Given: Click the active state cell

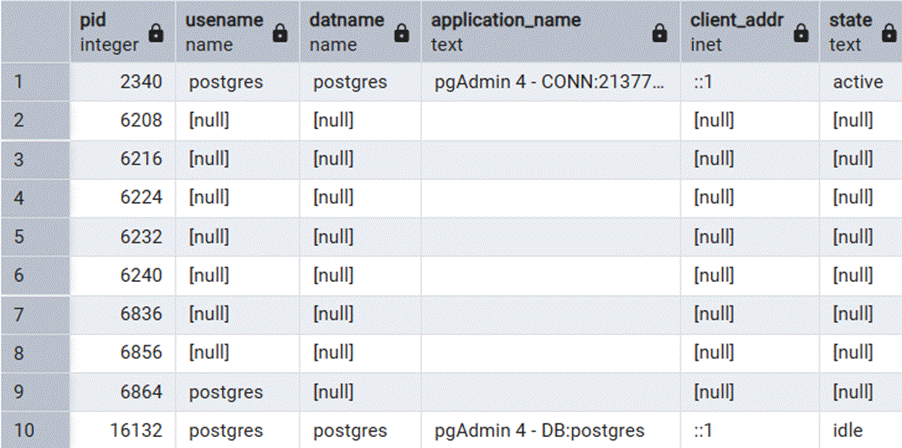Looking at the screenshot, I should point(861,82).
